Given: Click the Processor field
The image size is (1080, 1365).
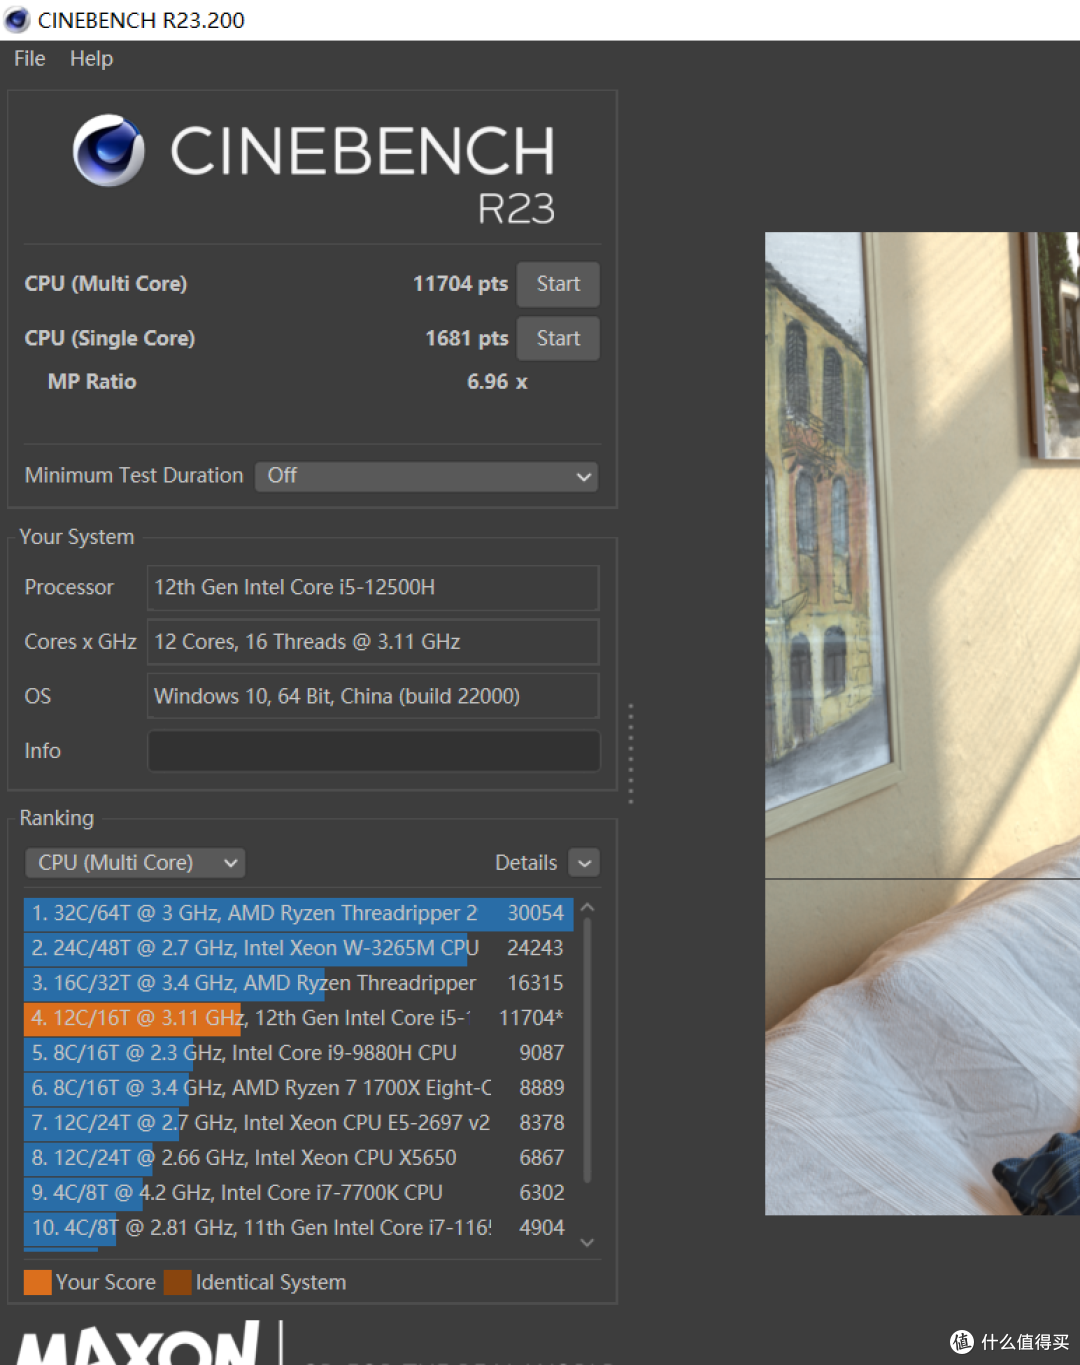Looking at the screenshot, I should pos(373,588).
